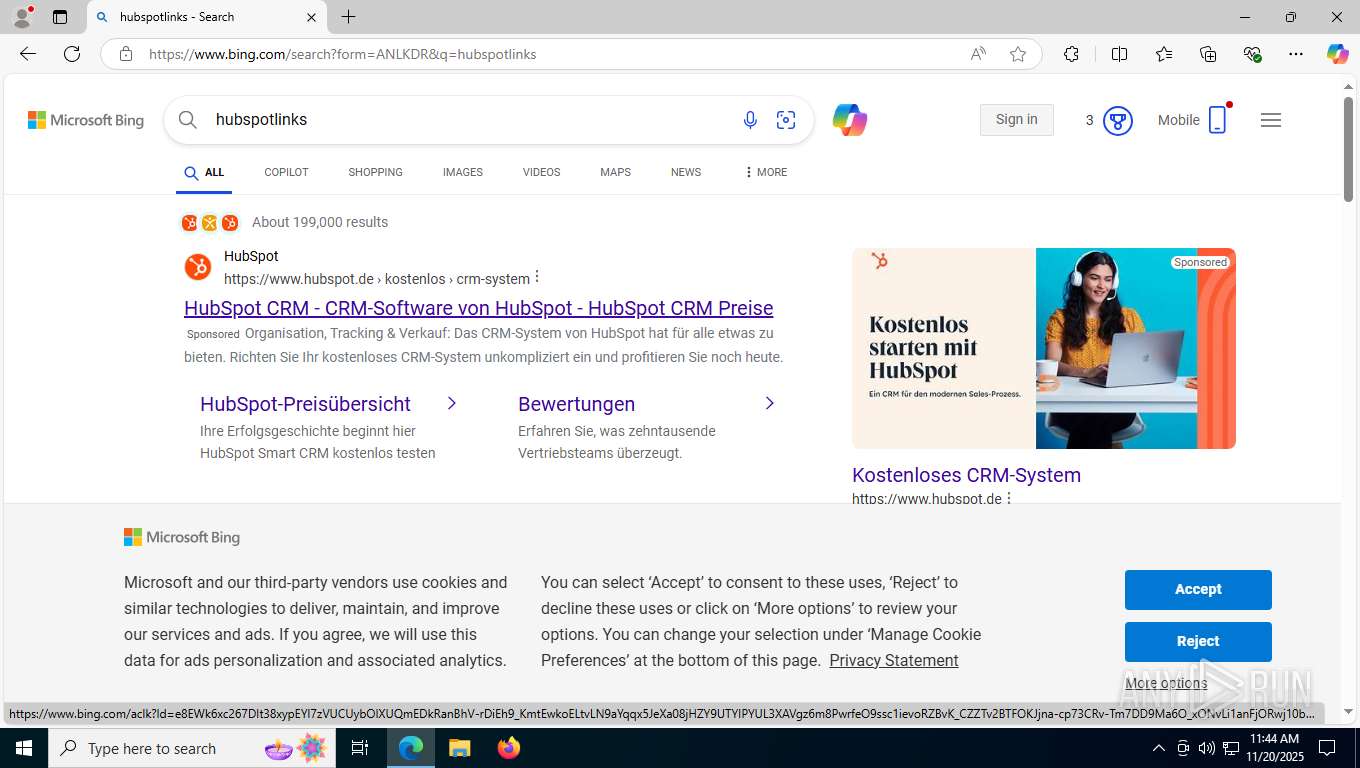The width and height of the screenshot is (1360, 768).
Task: Click the taskbar Type here to search box
Action: pos(190,748)
